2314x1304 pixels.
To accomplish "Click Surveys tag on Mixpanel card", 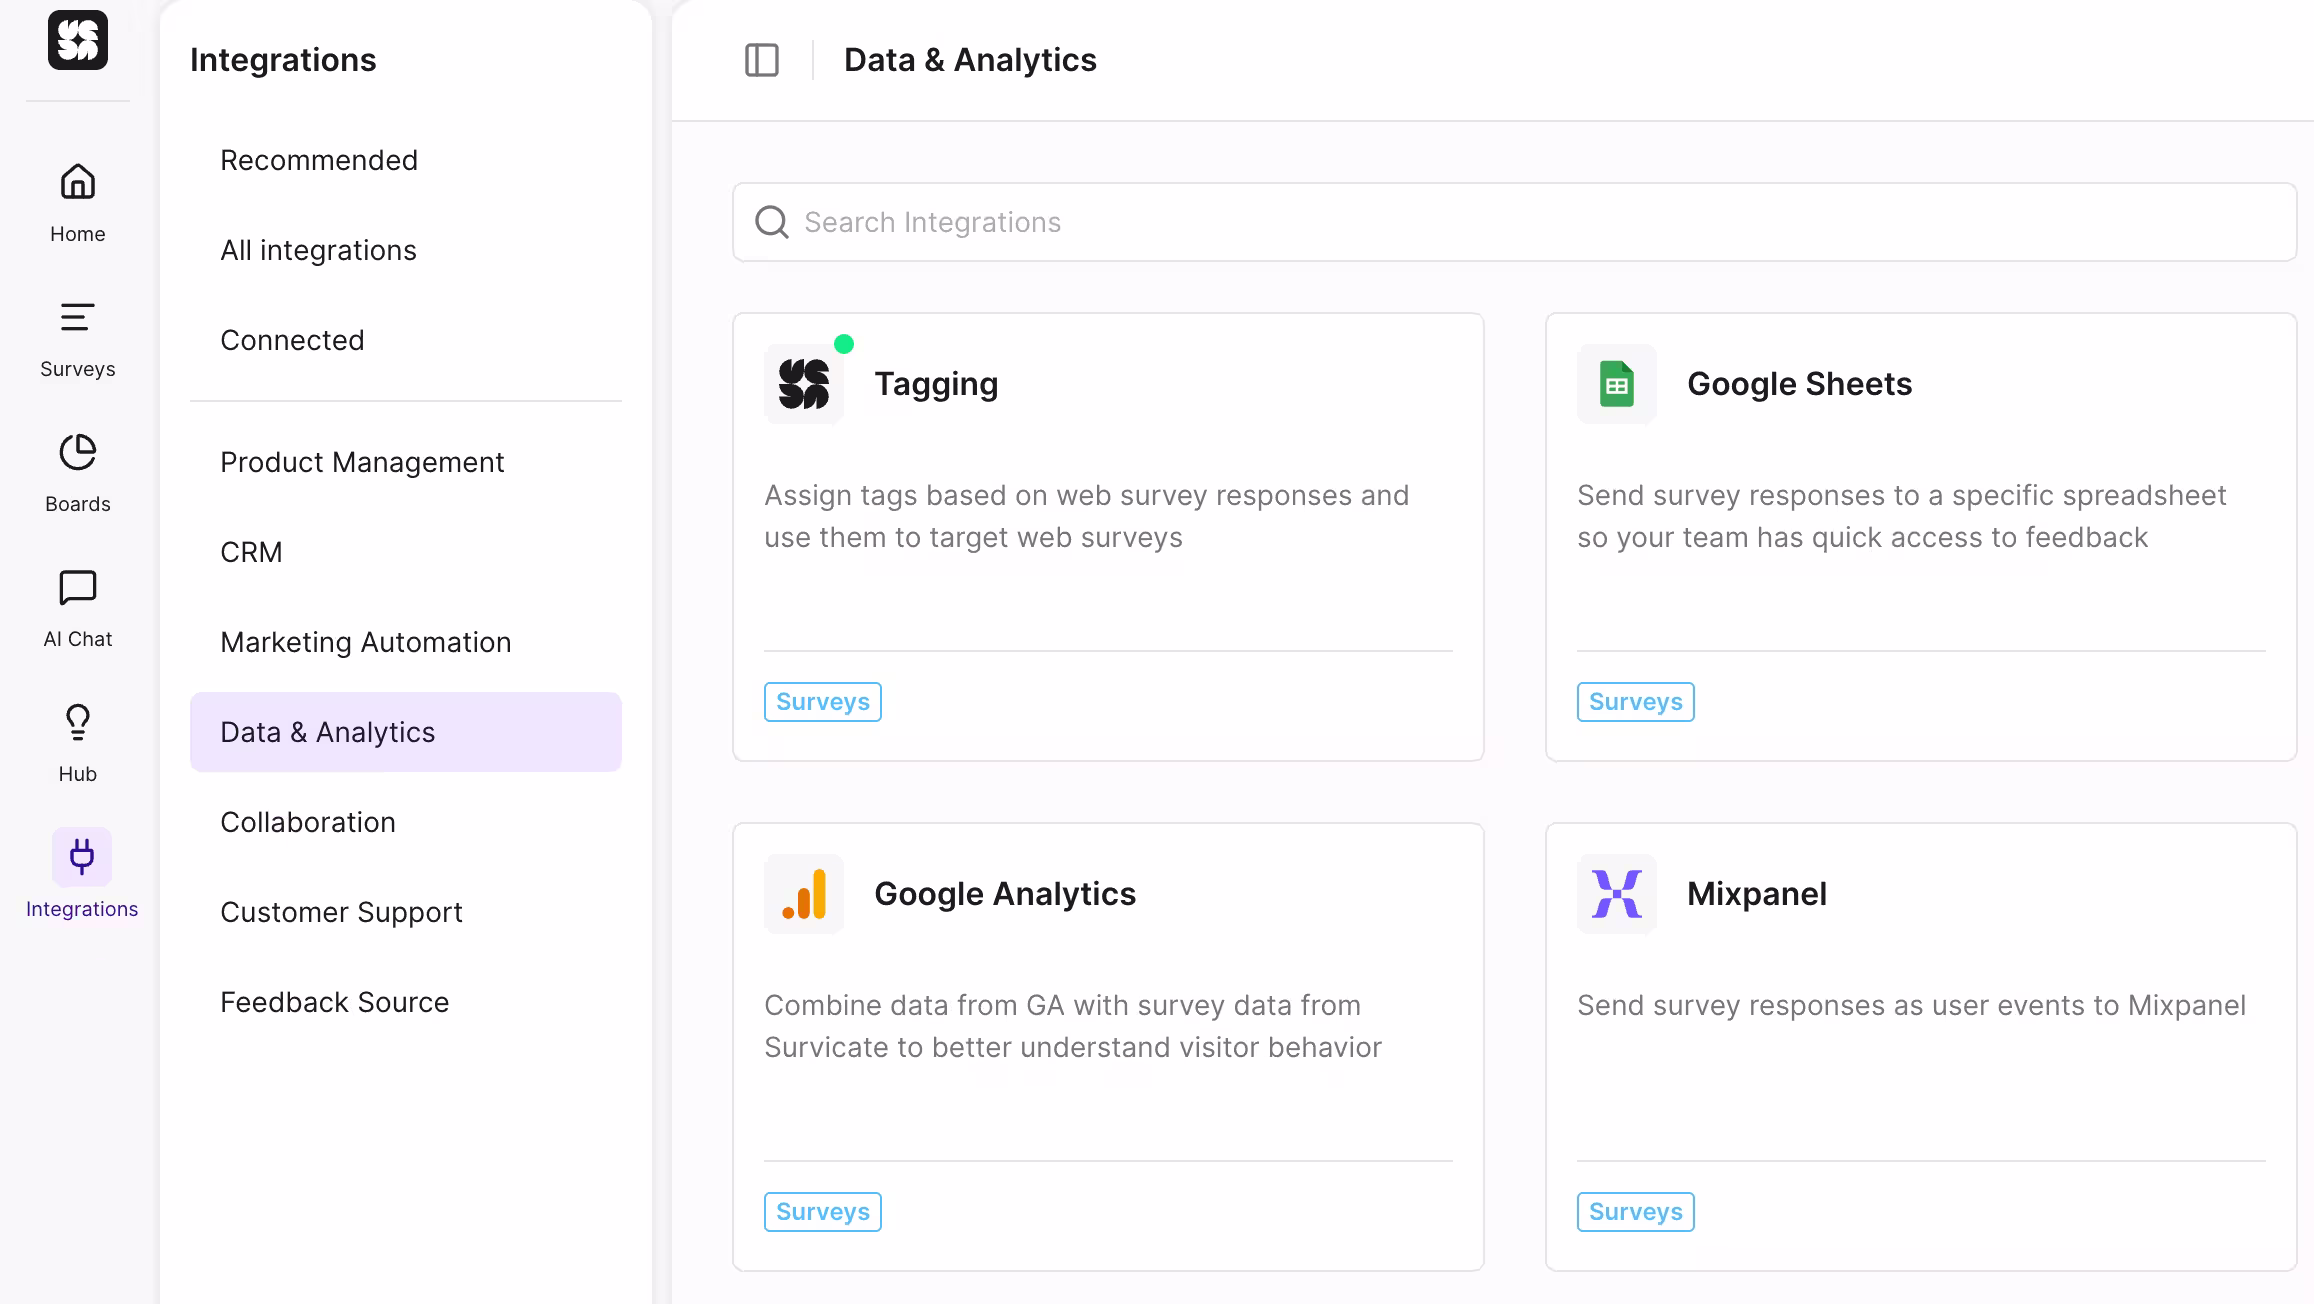I will (x=1635, y=1212).
